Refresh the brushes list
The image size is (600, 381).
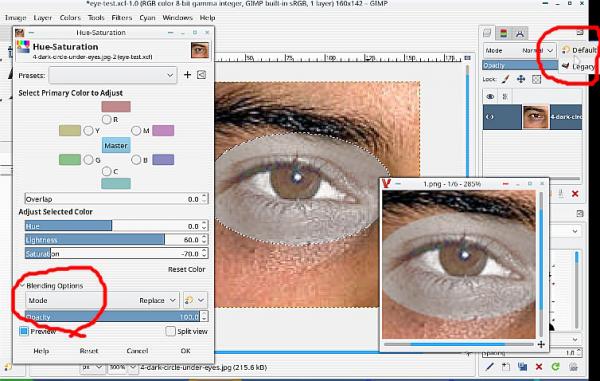click(x=556, y=367)
